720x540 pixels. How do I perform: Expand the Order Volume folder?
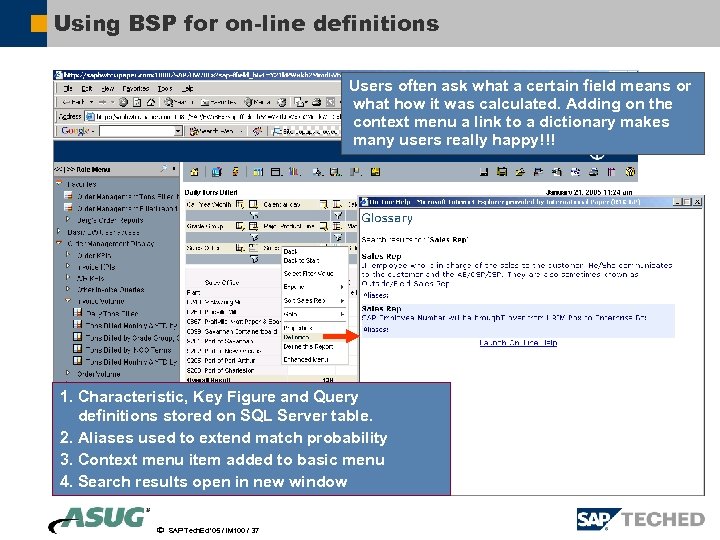click(x=68, y=373)
